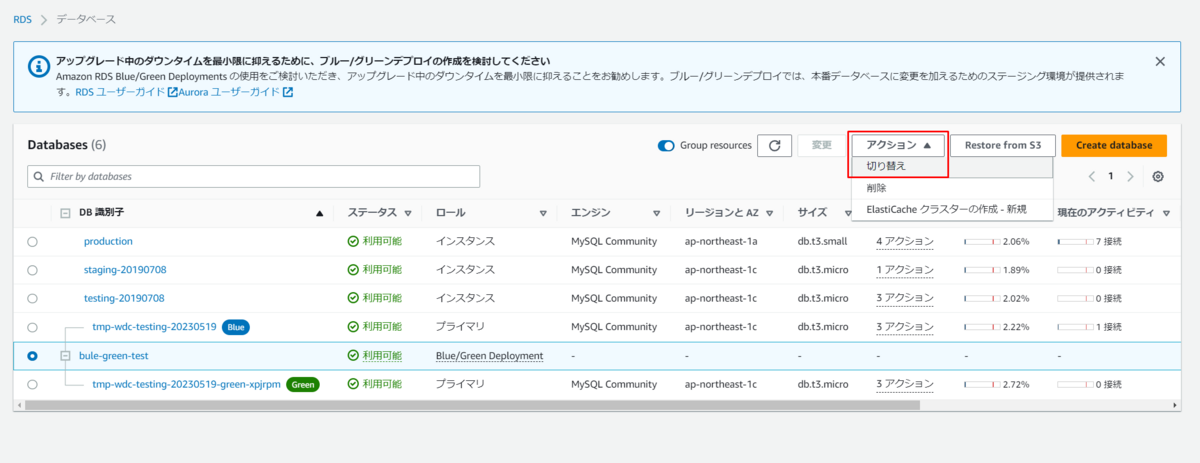This screenshot has width=1200, height=463.
Task: Choose 切り替え from the actions menu
Action: [x=886, y=166]
